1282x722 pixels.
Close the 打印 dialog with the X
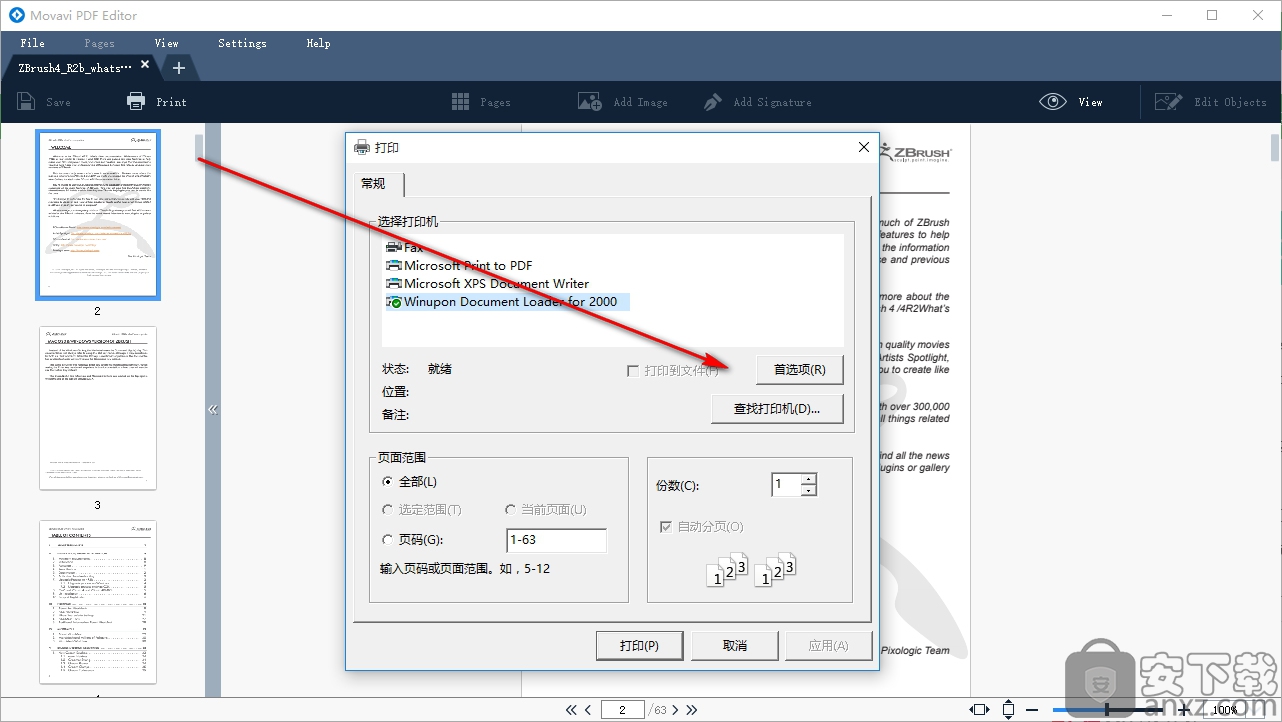tap(864, 147)
